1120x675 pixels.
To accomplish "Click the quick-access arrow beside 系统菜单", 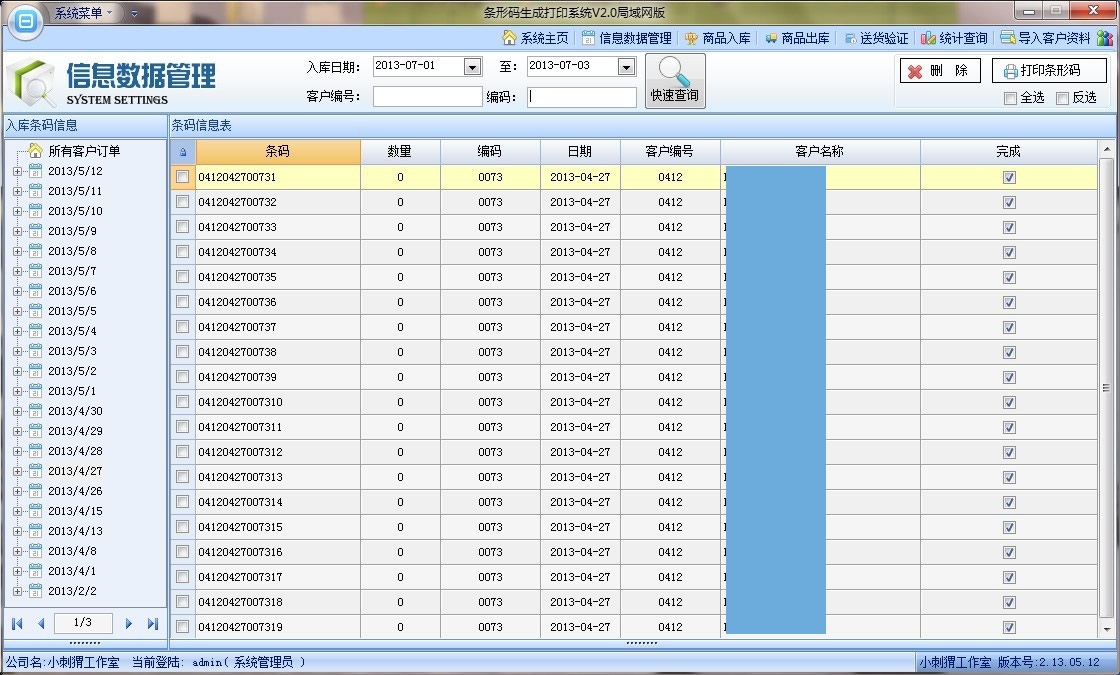I will pyautogui.click(x=134, y=13).
